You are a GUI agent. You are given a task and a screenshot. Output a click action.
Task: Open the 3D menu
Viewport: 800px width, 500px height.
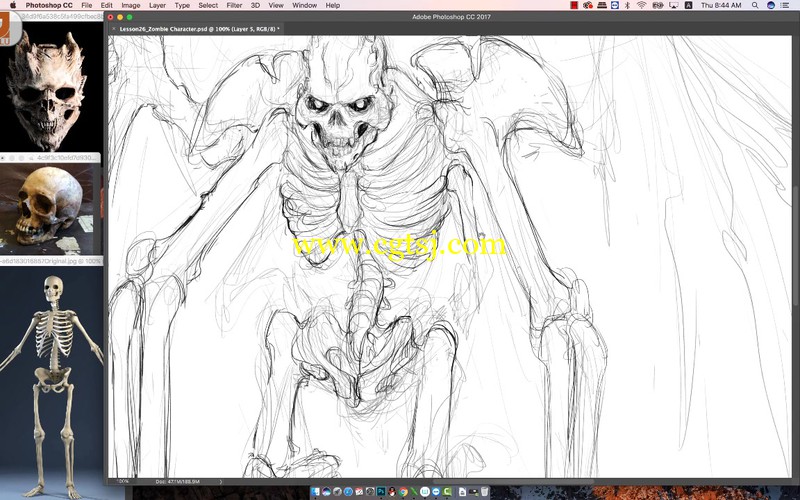pyautogui.click(x=255, y=5)
